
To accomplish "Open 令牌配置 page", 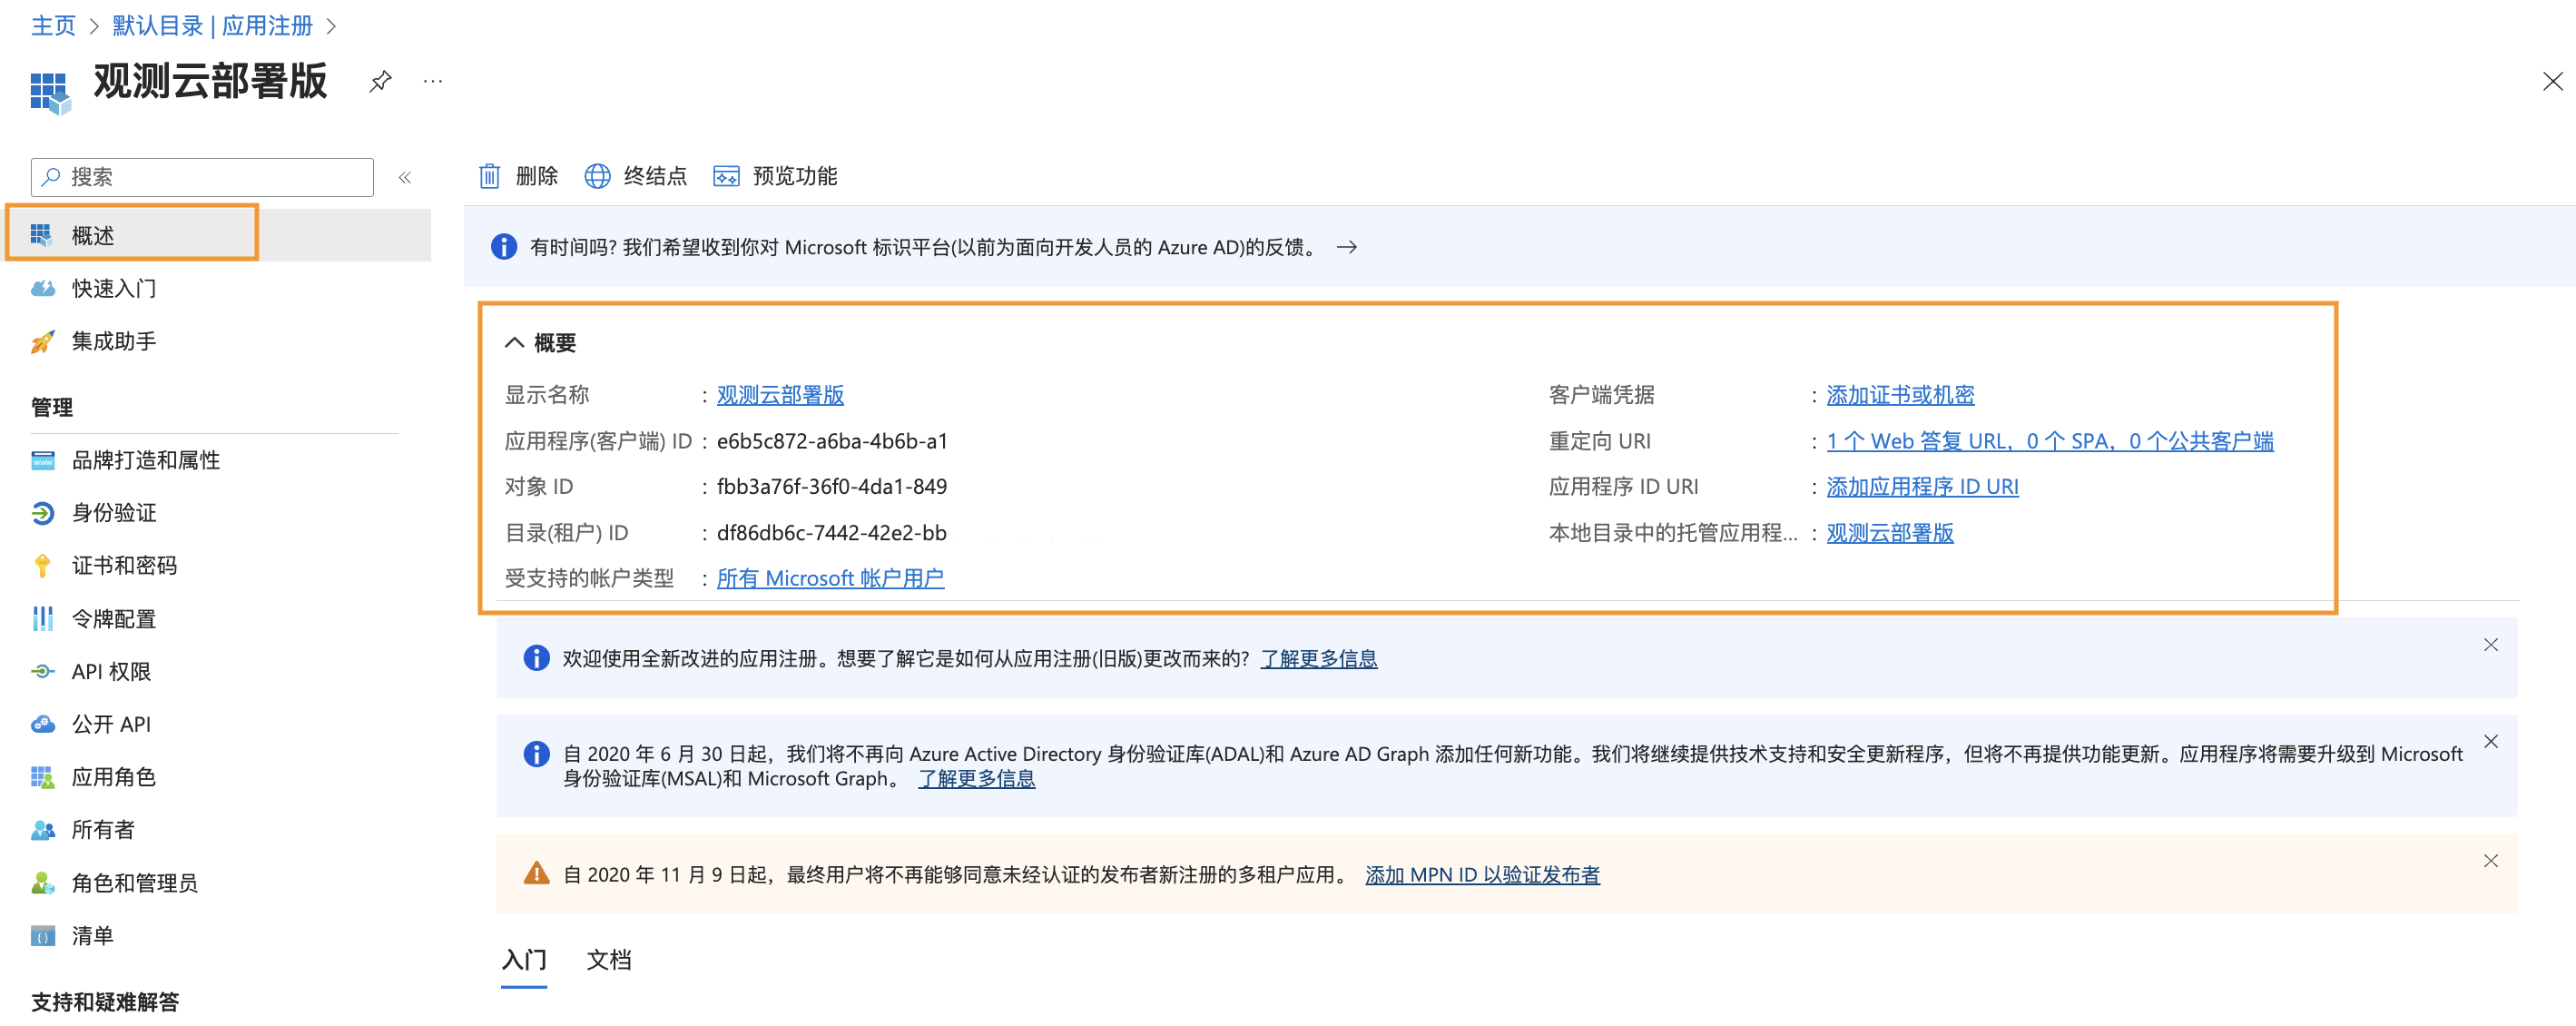I will tap(113, 619).
